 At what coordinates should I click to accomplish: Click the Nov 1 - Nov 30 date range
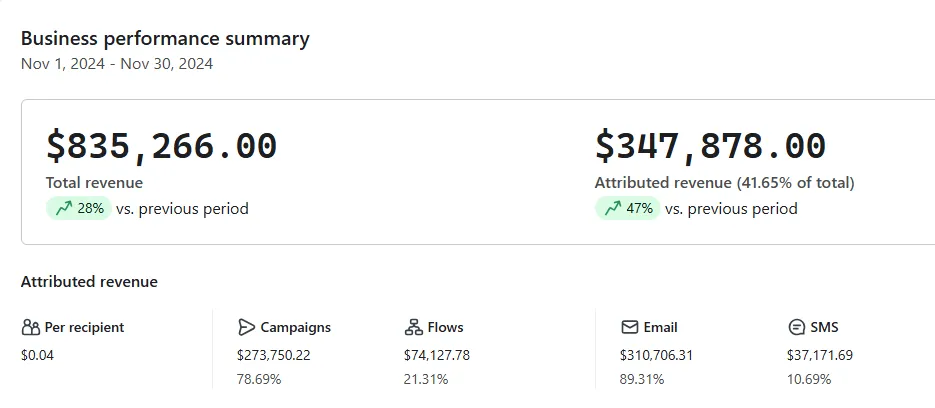click(x=117, y=64)
